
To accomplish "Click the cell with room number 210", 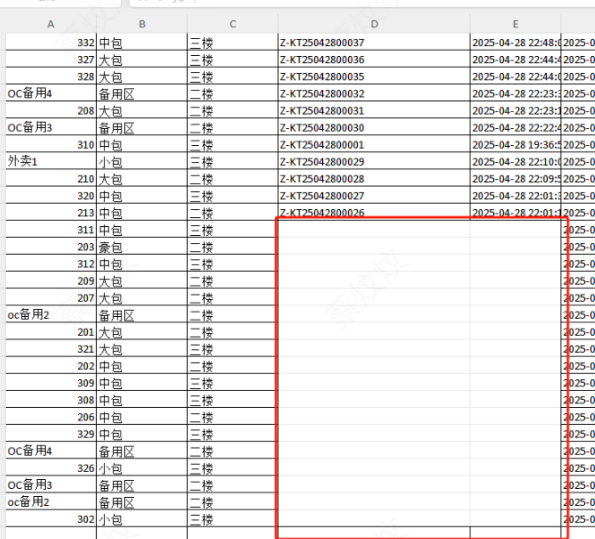I will pos(51,179).
